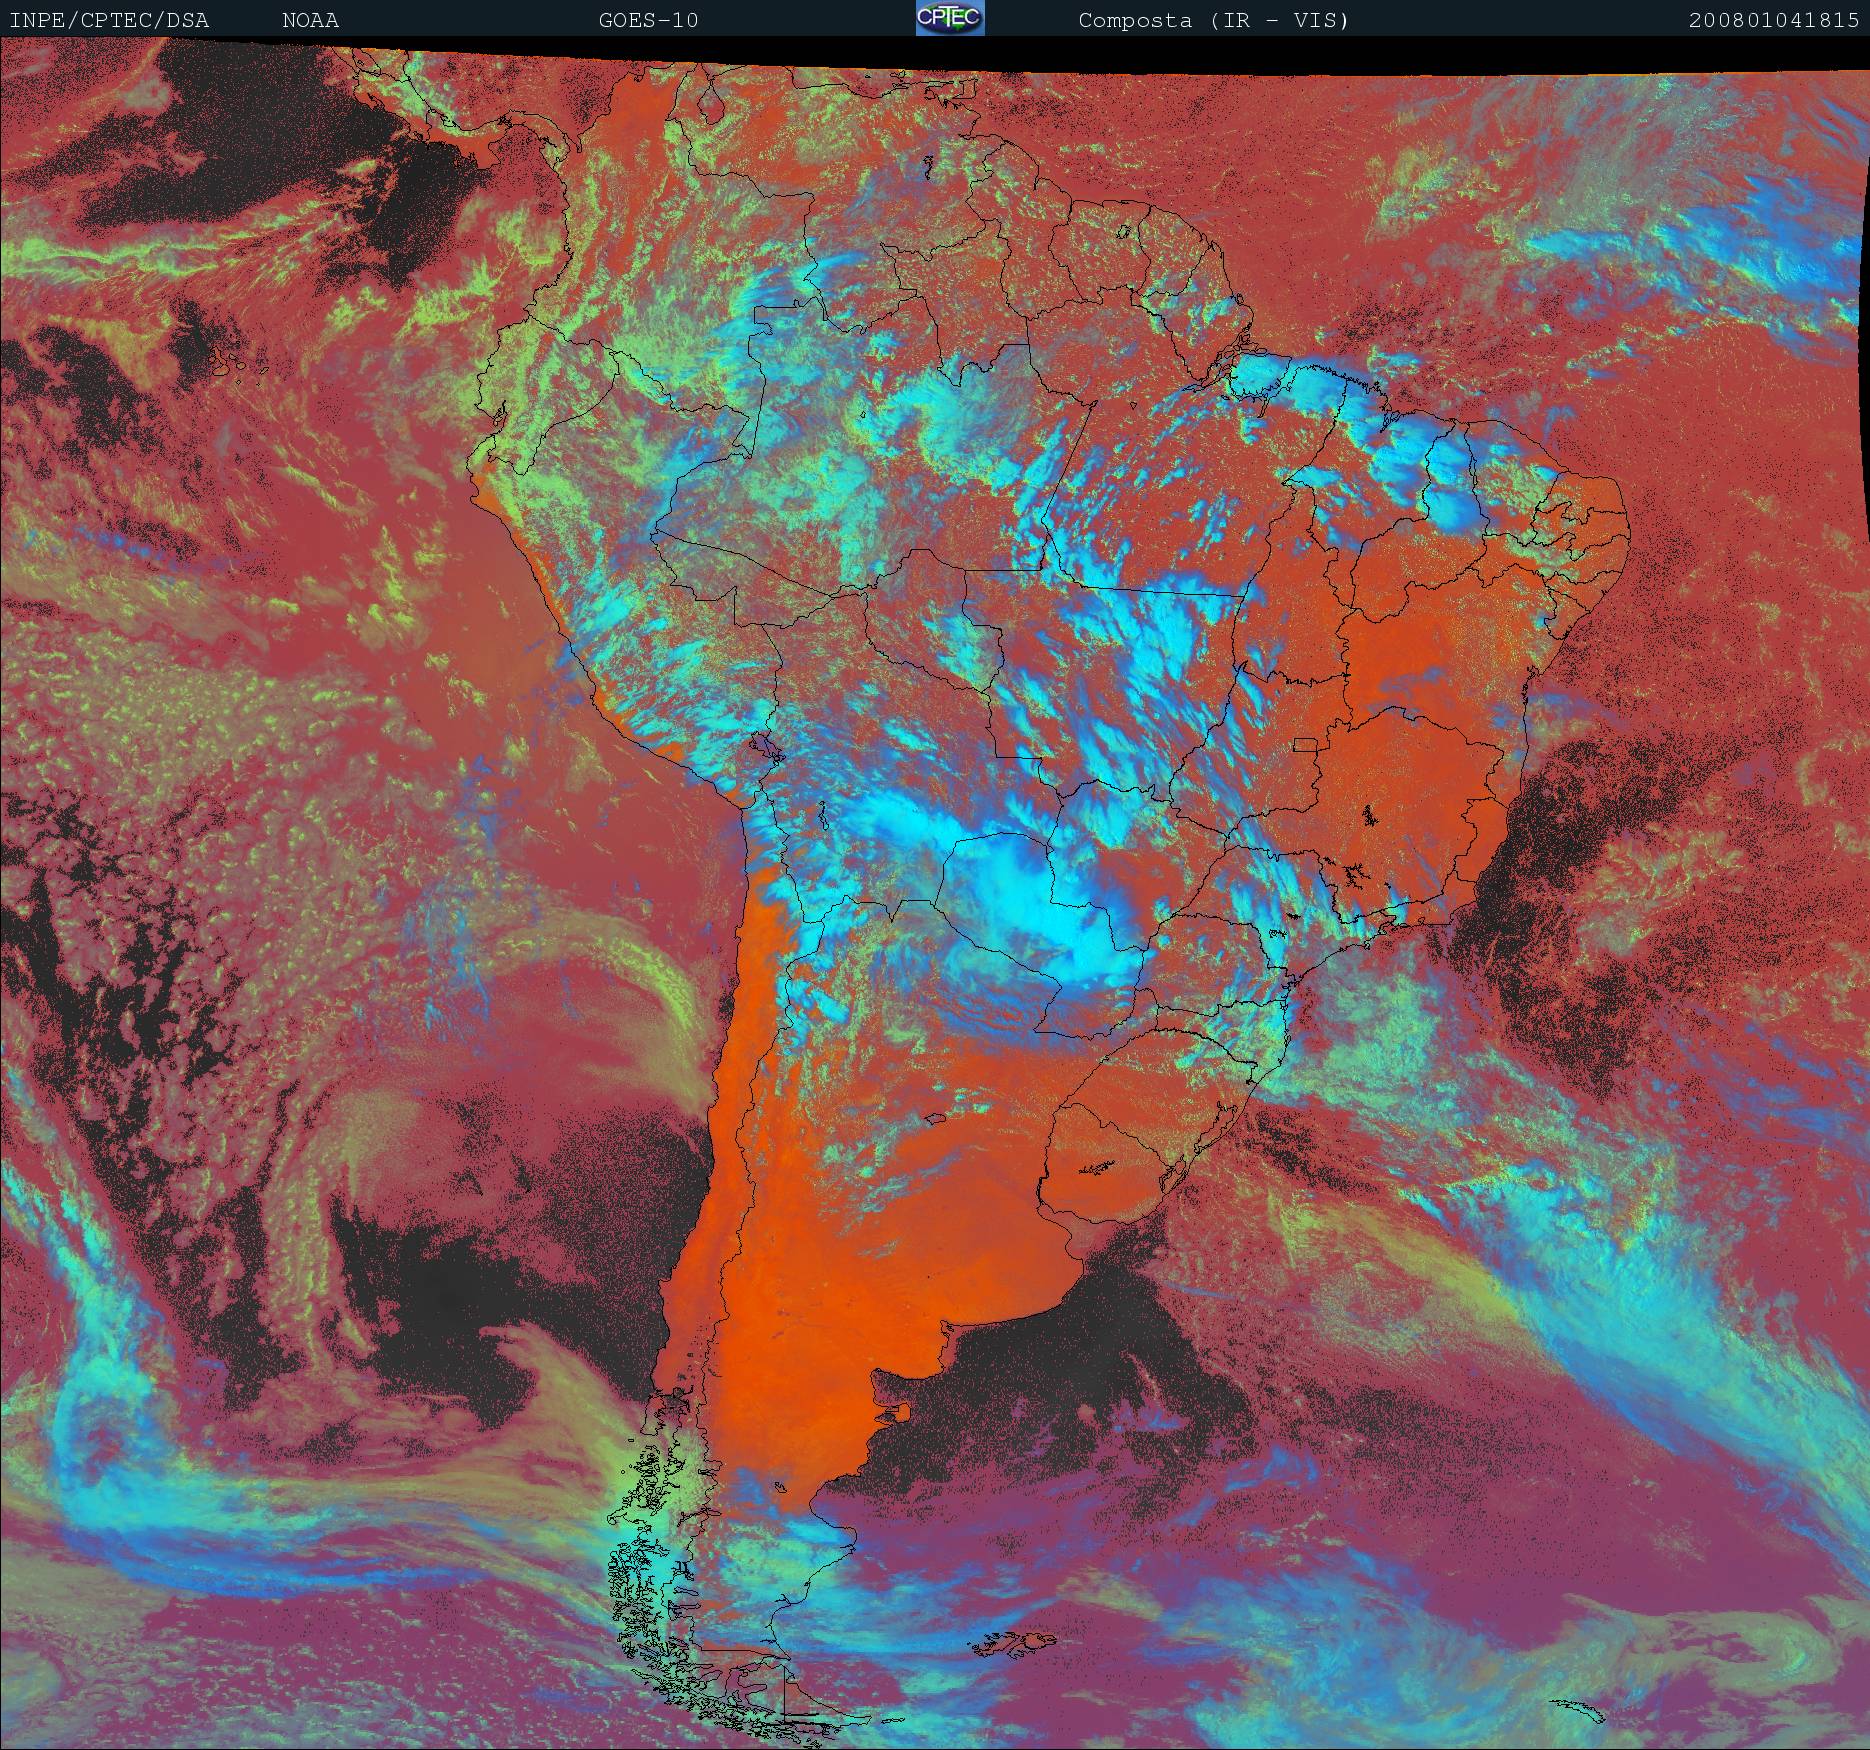Click the small Distrito Federal rectangle in Brazil
The height and width of the screenshot is (1750, 1870).
point(1304,744)
